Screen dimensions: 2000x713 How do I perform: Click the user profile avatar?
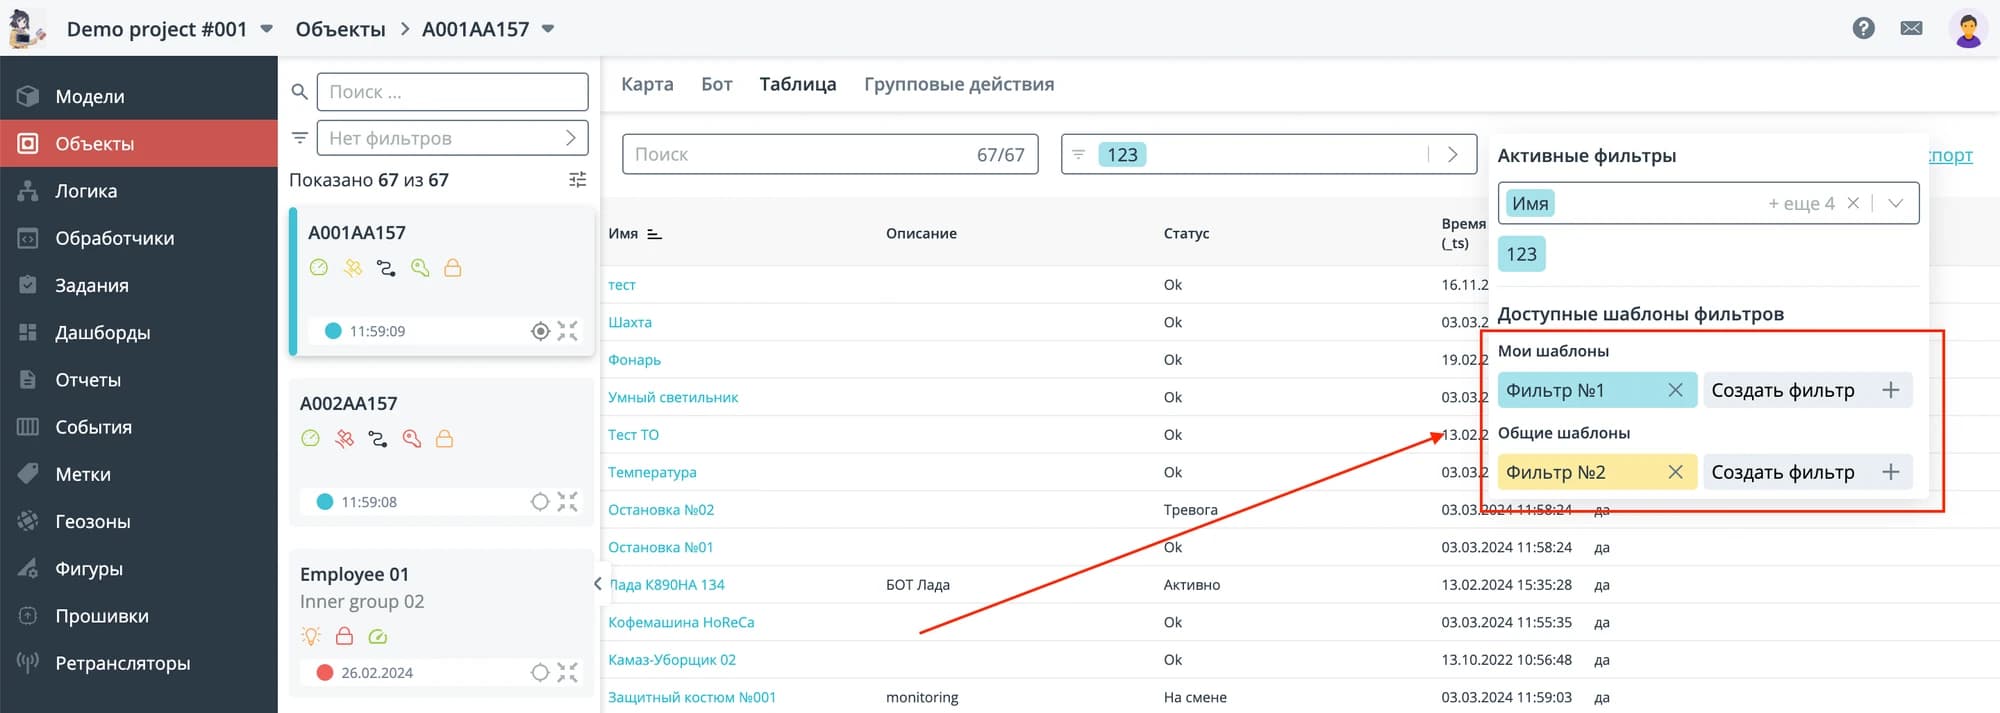tap(1968, 28)
